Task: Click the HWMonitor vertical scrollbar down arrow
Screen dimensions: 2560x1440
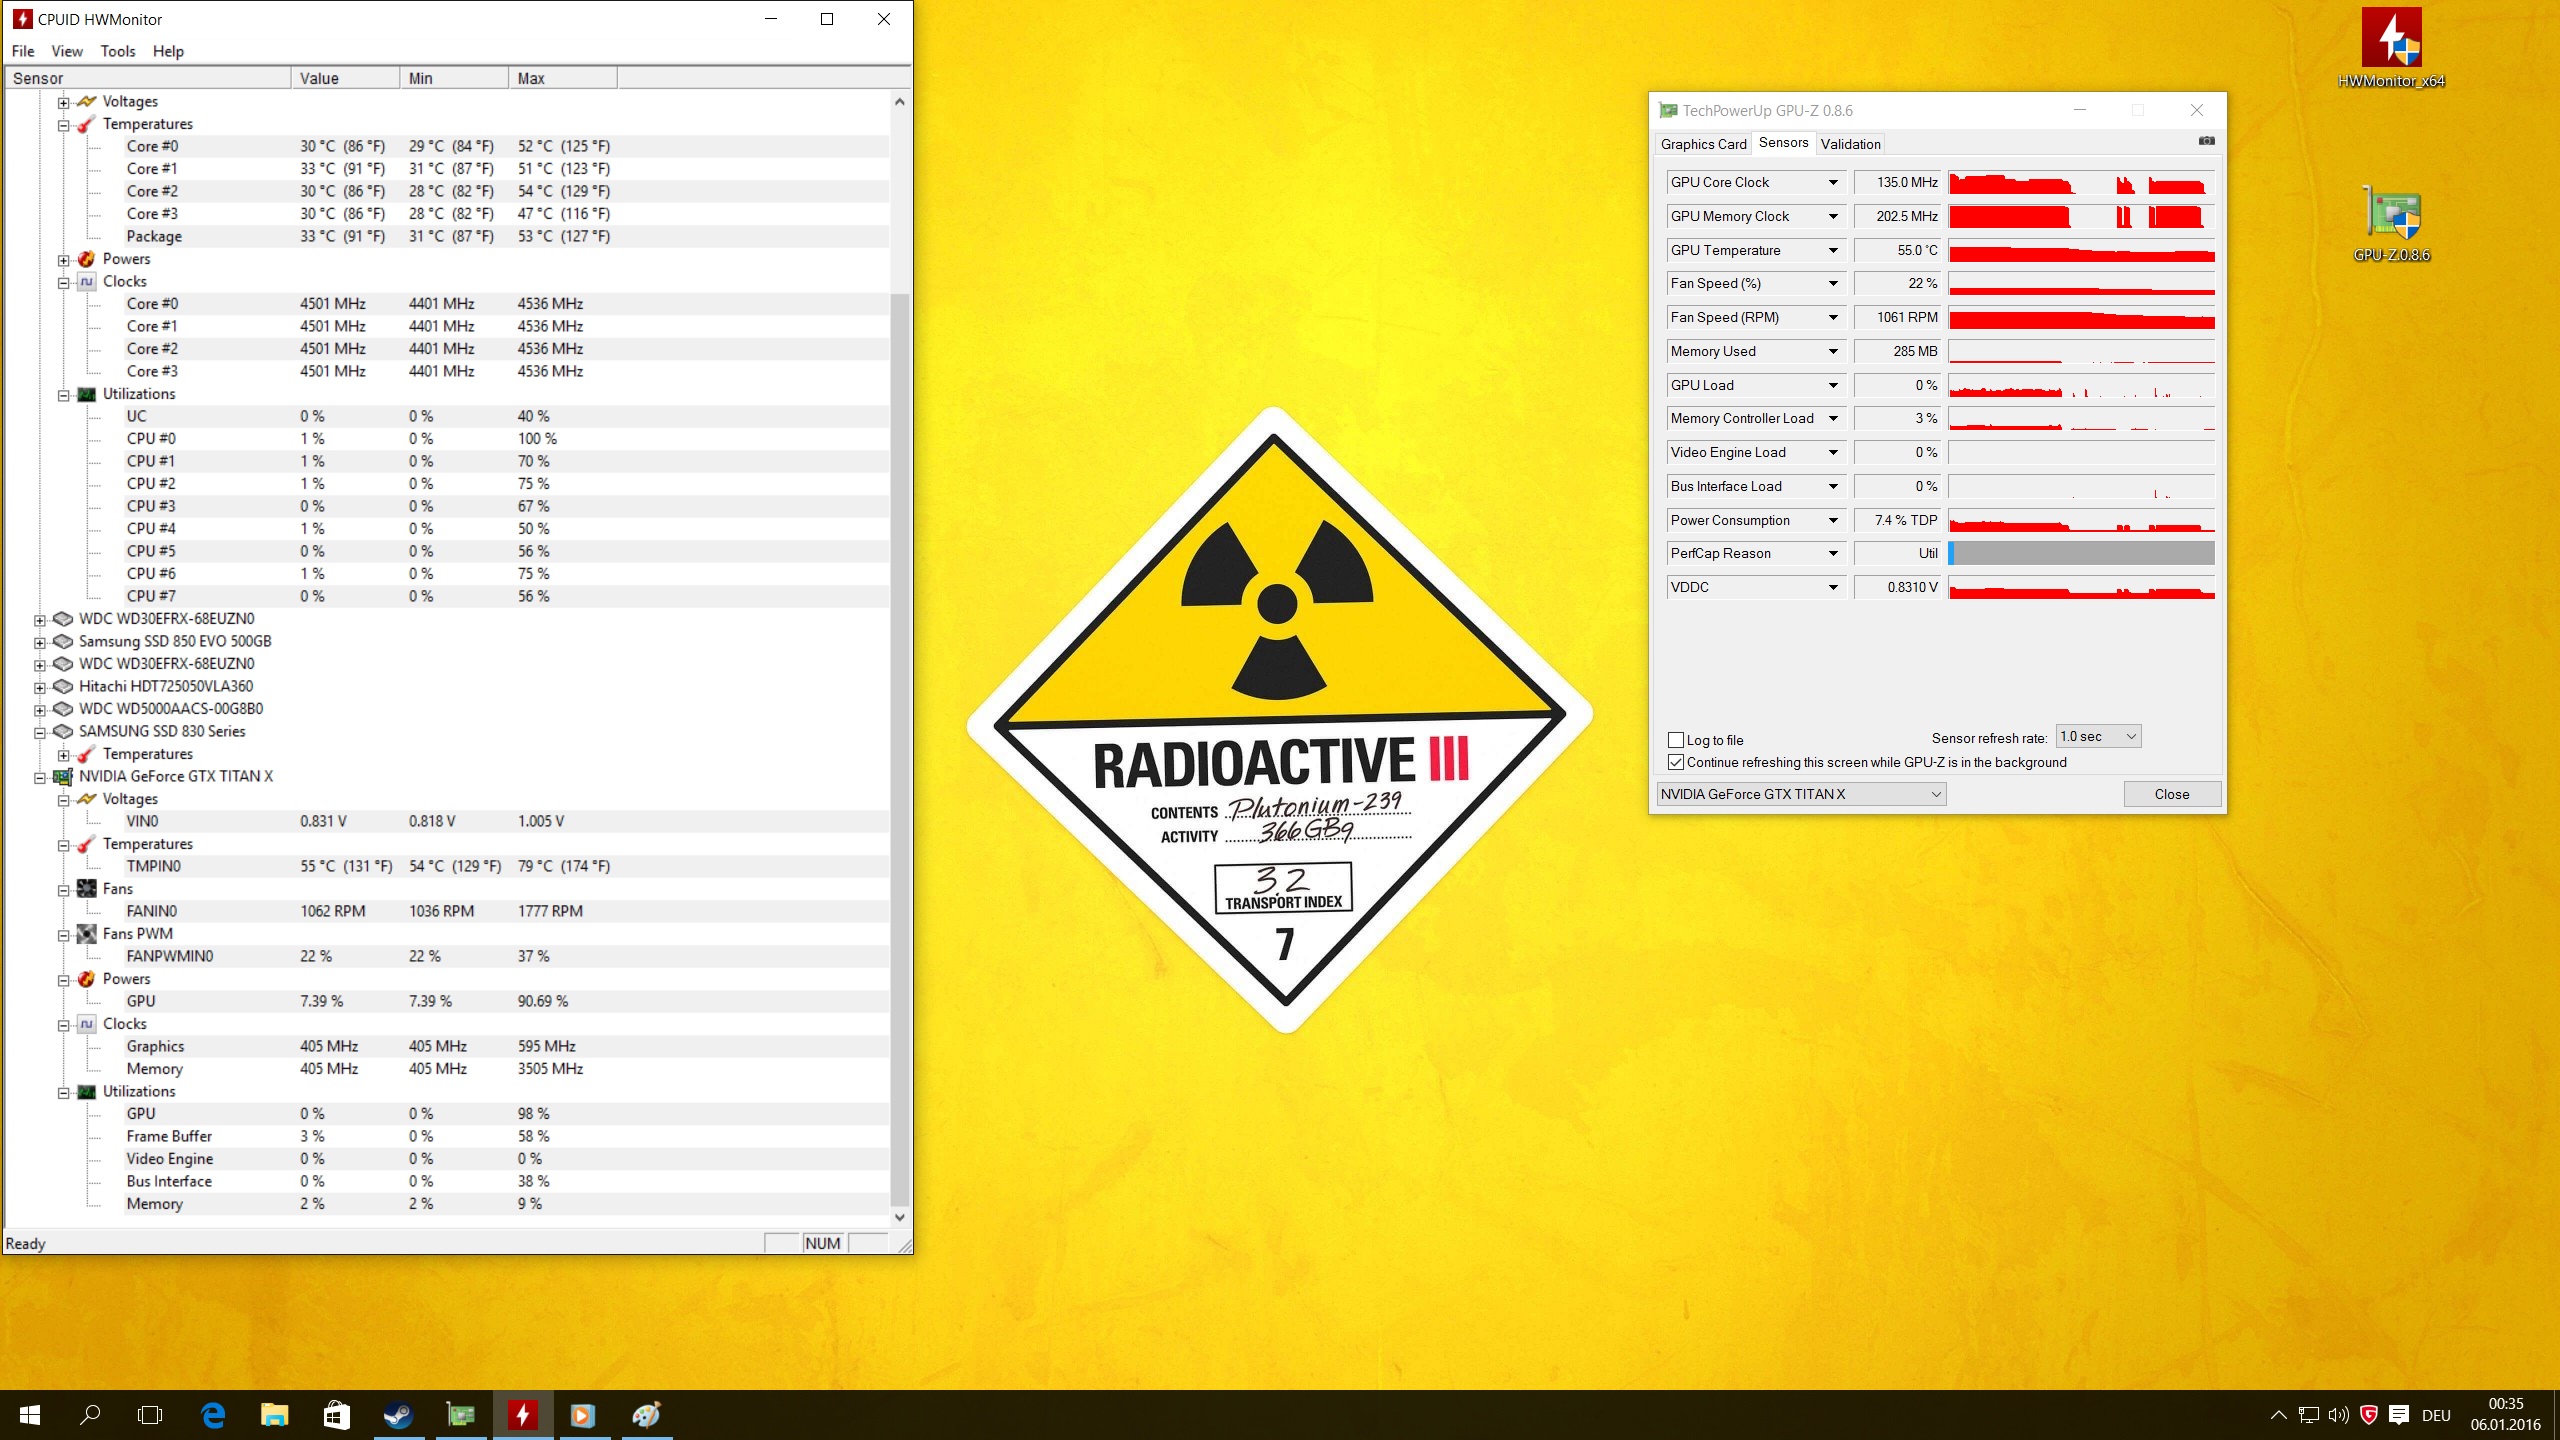Action: 900,1217
